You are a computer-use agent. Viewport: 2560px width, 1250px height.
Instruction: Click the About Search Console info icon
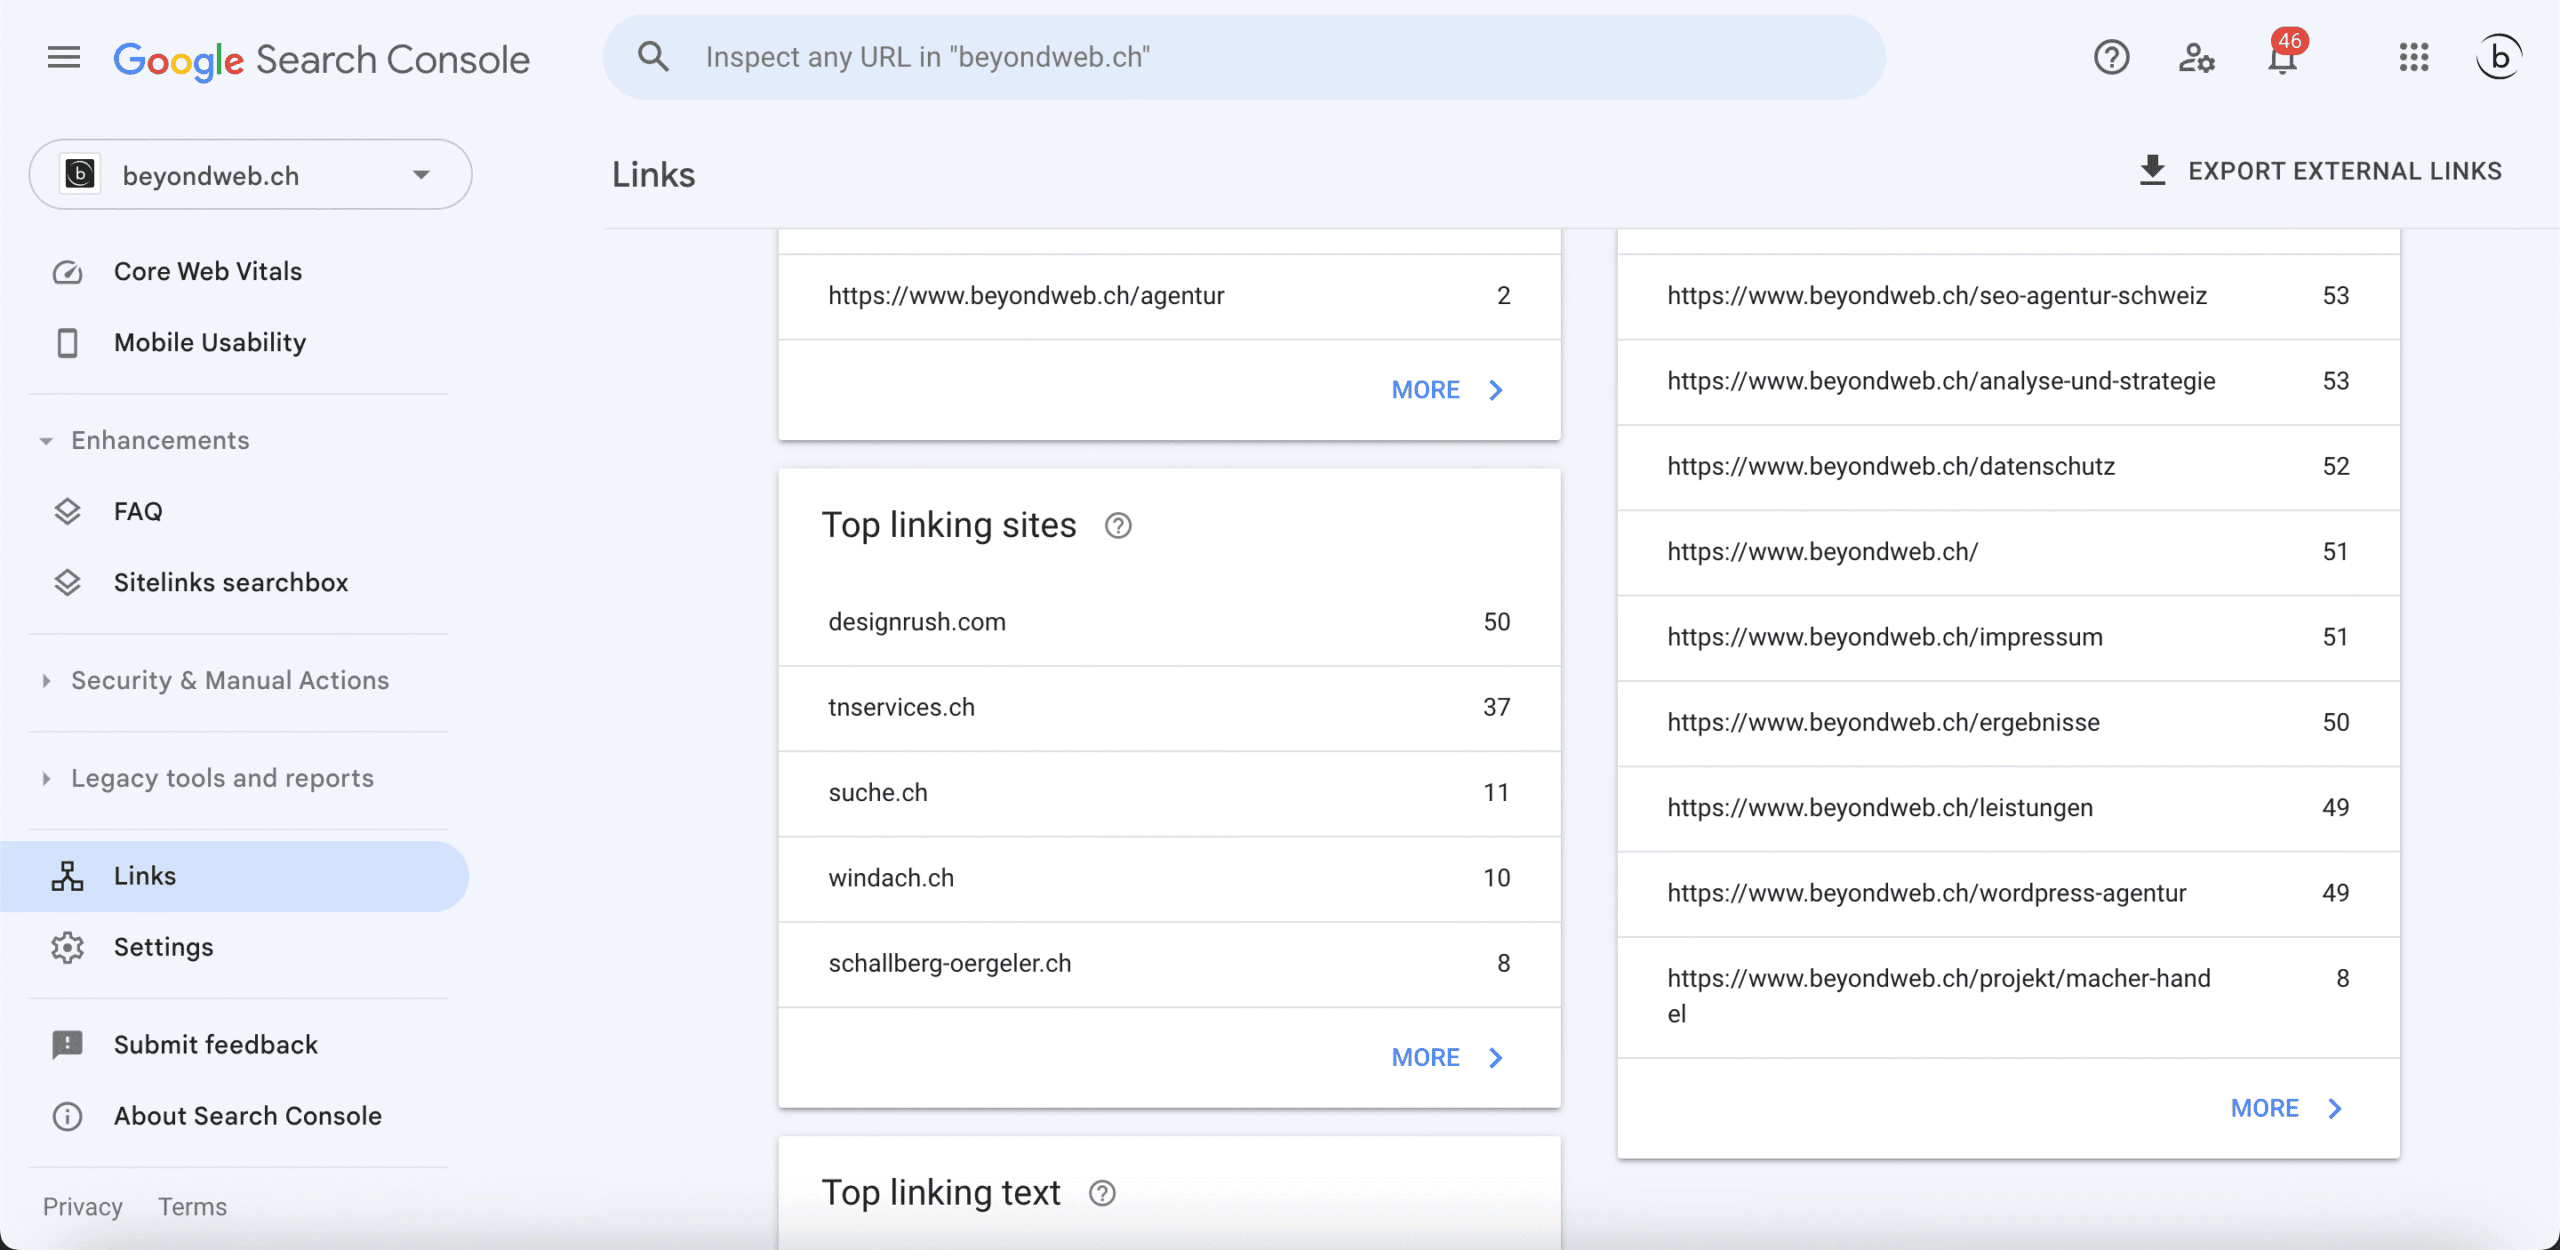[67, 1116]
